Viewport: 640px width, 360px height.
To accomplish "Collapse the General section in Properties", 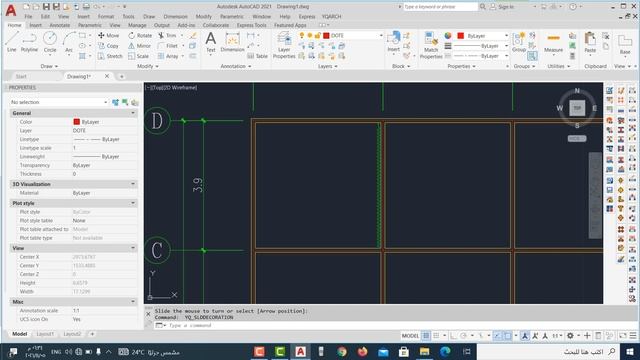I will point(133,113).
